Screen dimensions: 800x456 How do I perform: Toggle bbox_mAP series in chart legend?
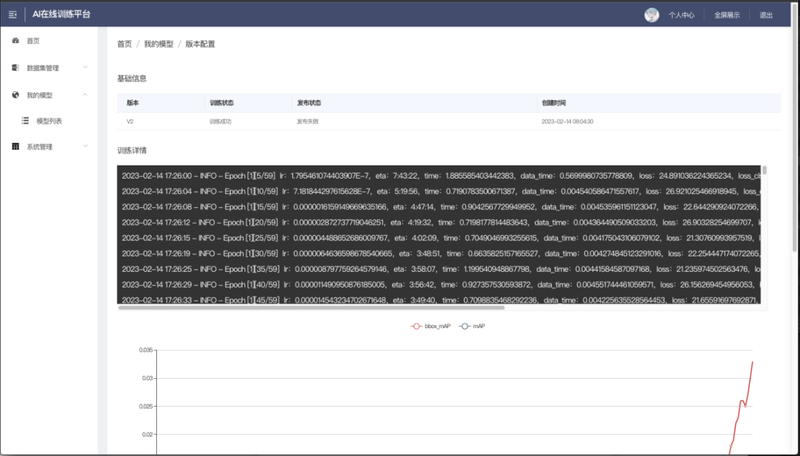coord(431,326)
